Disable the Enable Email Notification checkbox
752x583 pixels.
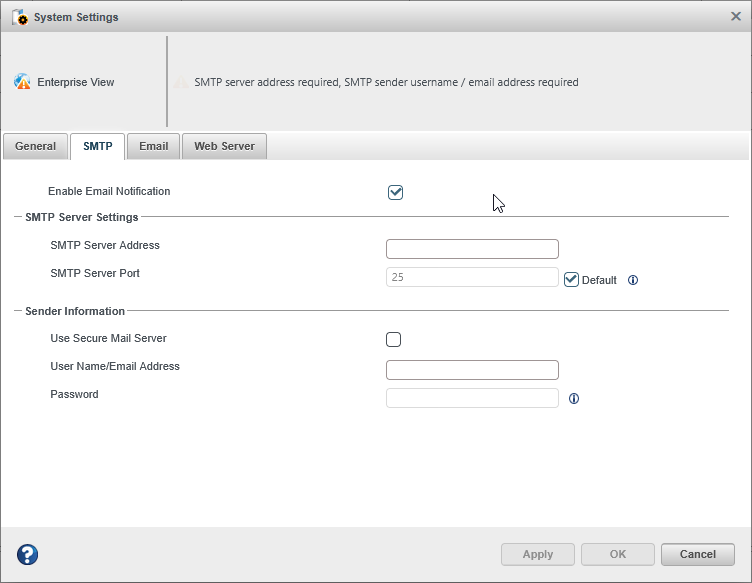point(395,192)
